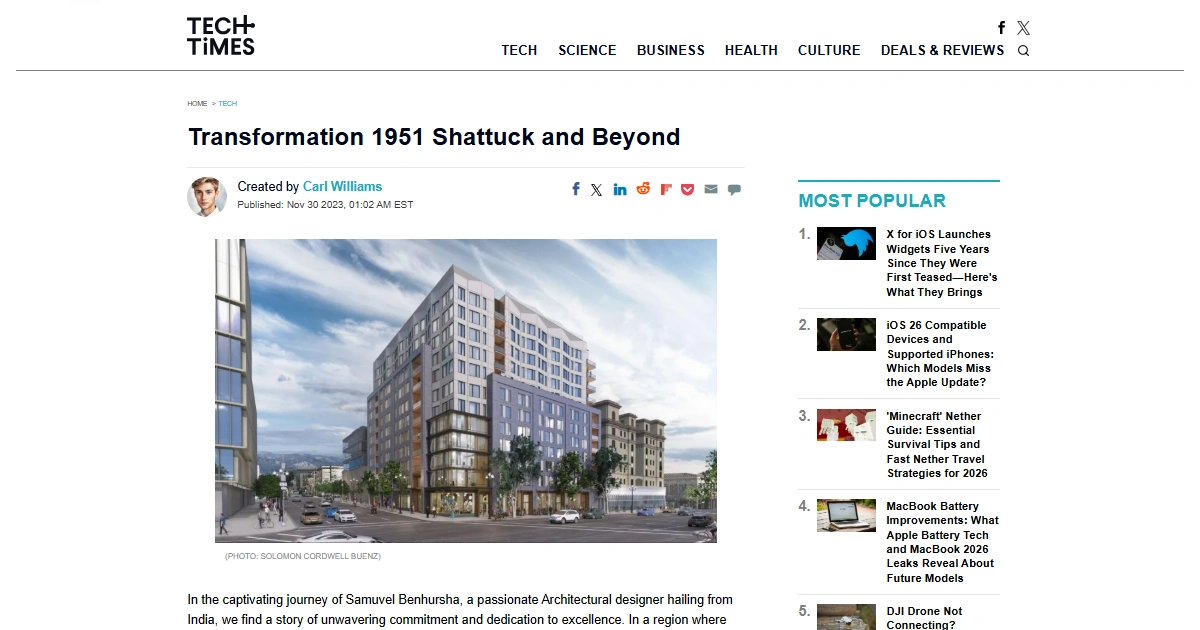Share the article via Flipboard

click(665, 189)
